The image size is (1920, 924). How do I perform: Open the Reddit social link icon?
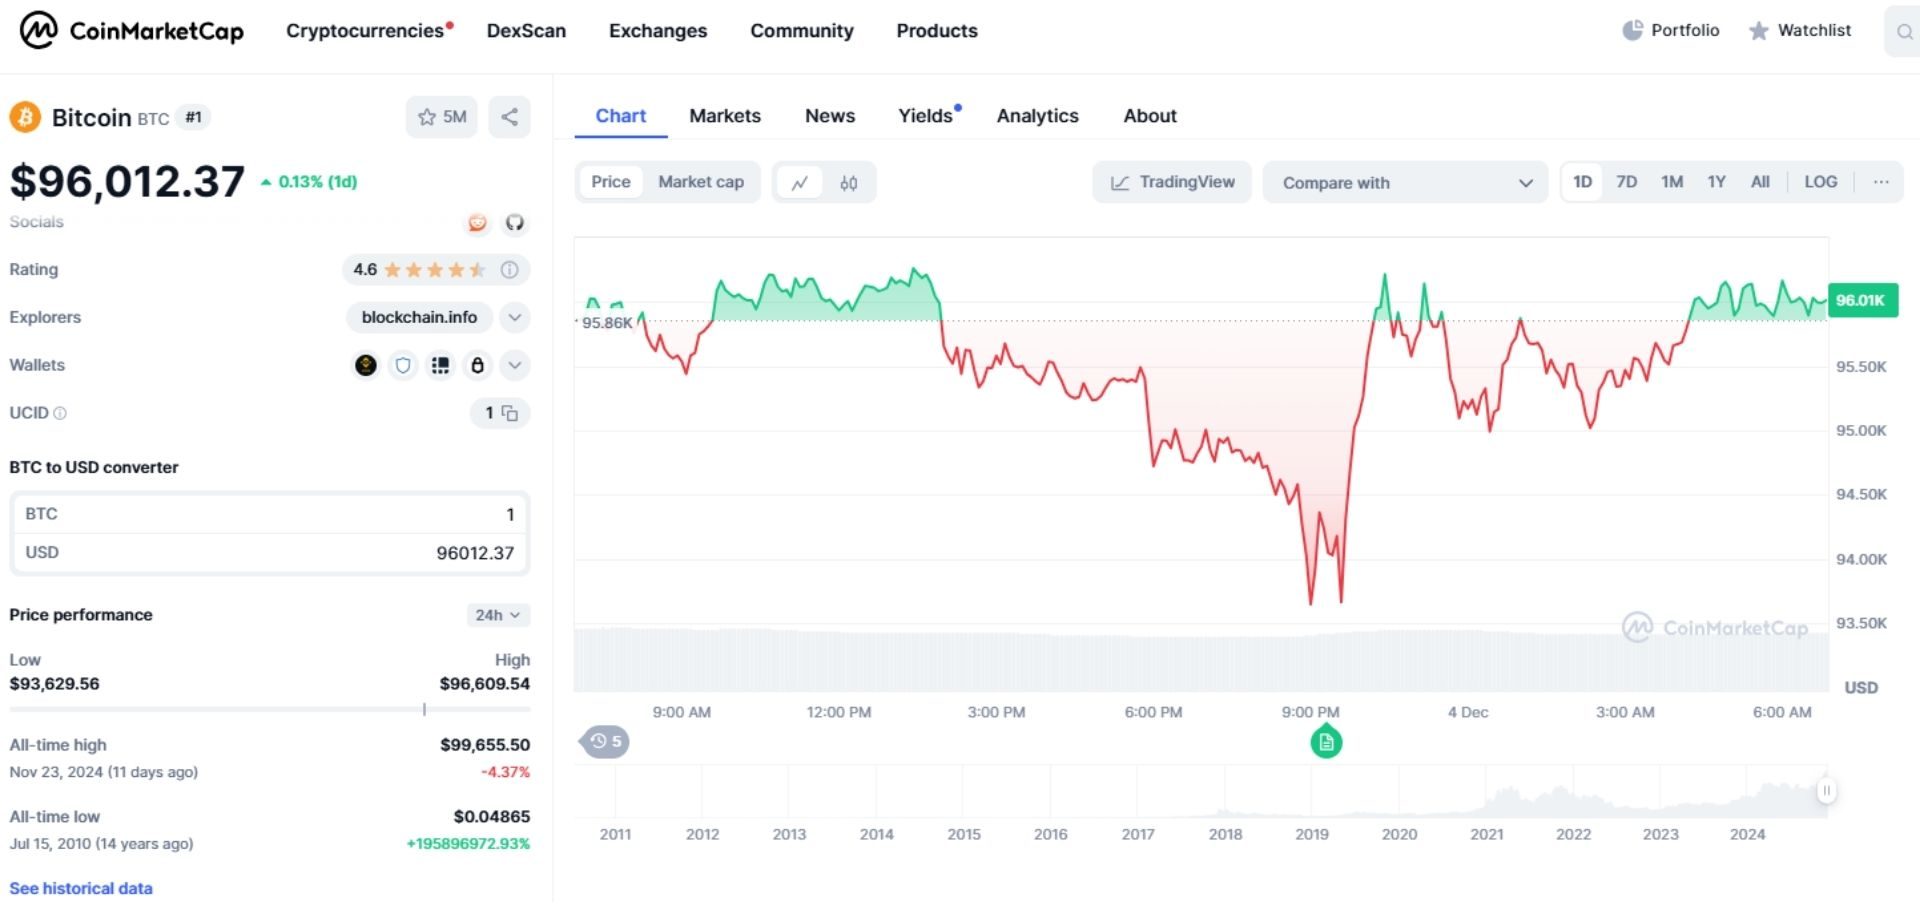click(477, 222)
